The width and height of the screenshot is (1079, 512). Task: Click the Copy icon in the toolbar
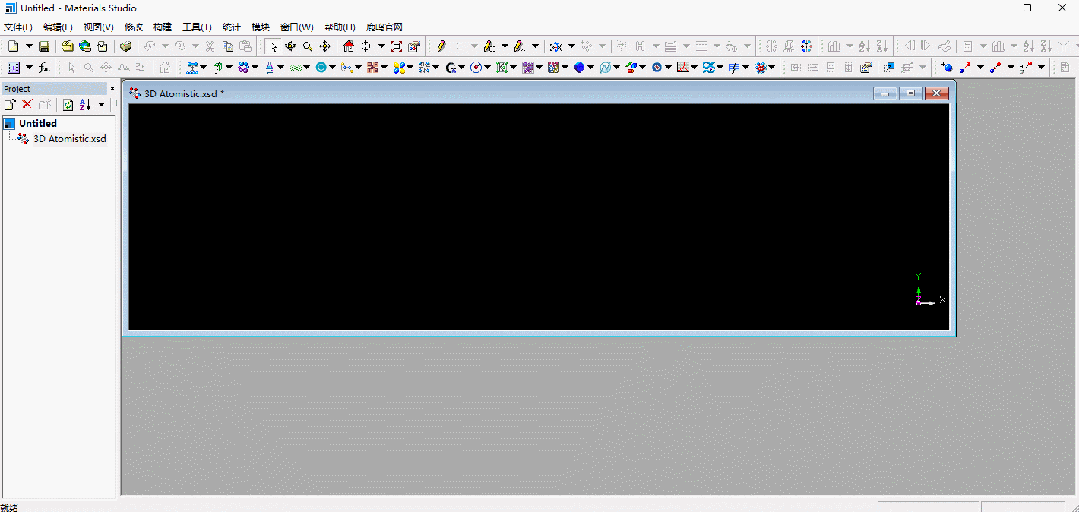[x=228, y=46]
